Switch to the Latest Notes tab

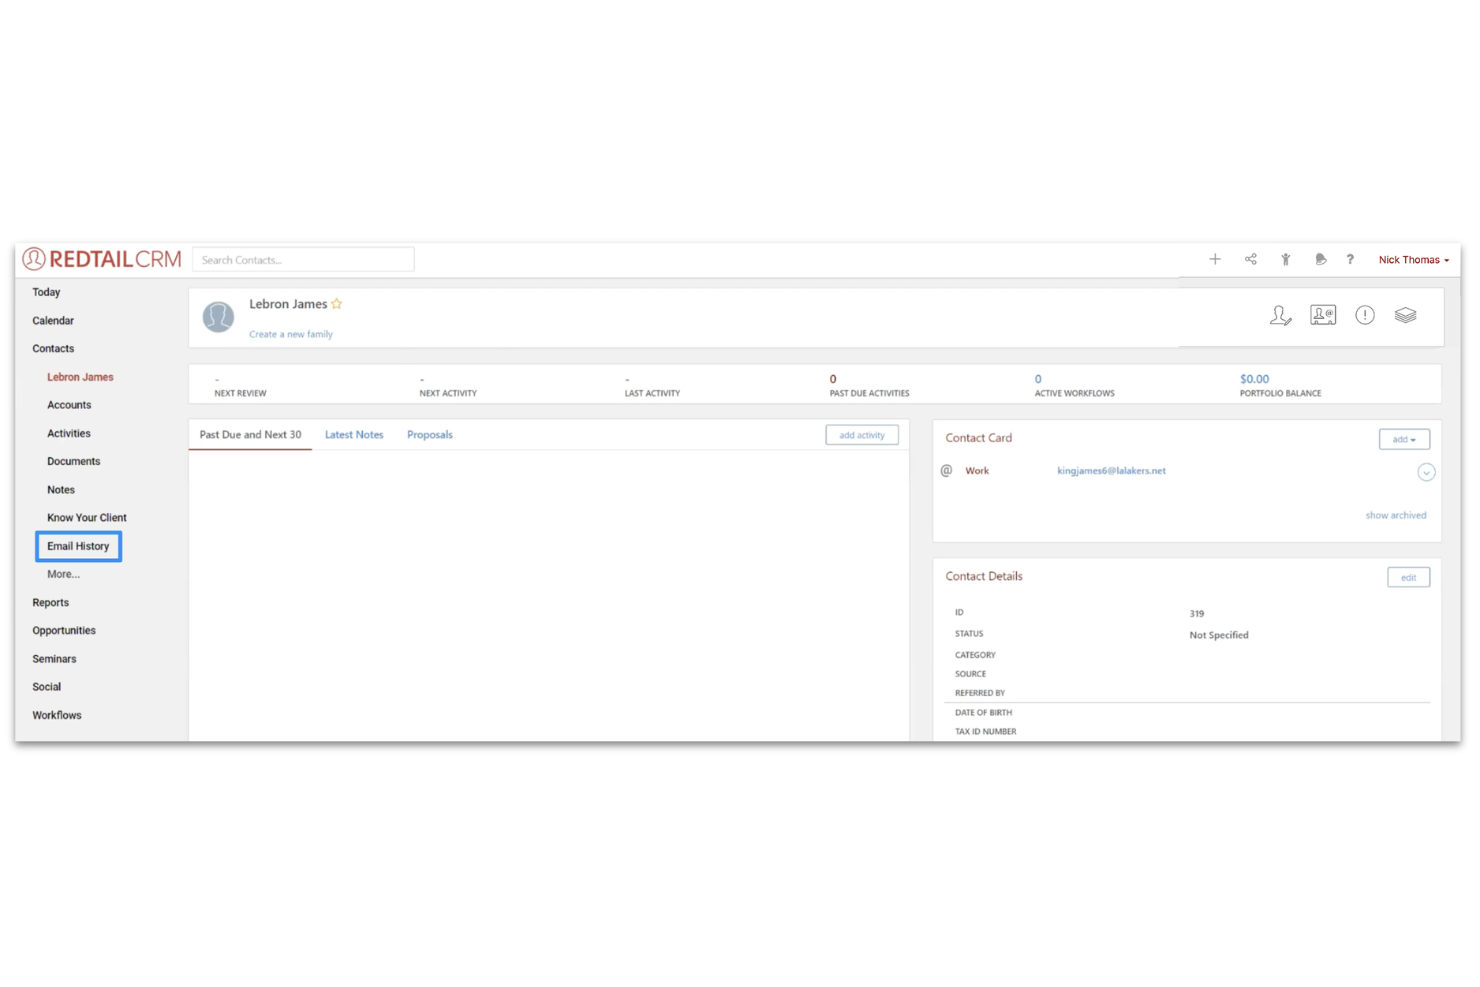[354, 434]
